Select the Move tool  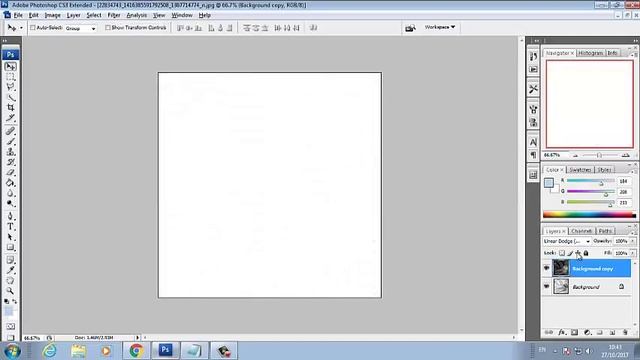[x=11, y=66]
